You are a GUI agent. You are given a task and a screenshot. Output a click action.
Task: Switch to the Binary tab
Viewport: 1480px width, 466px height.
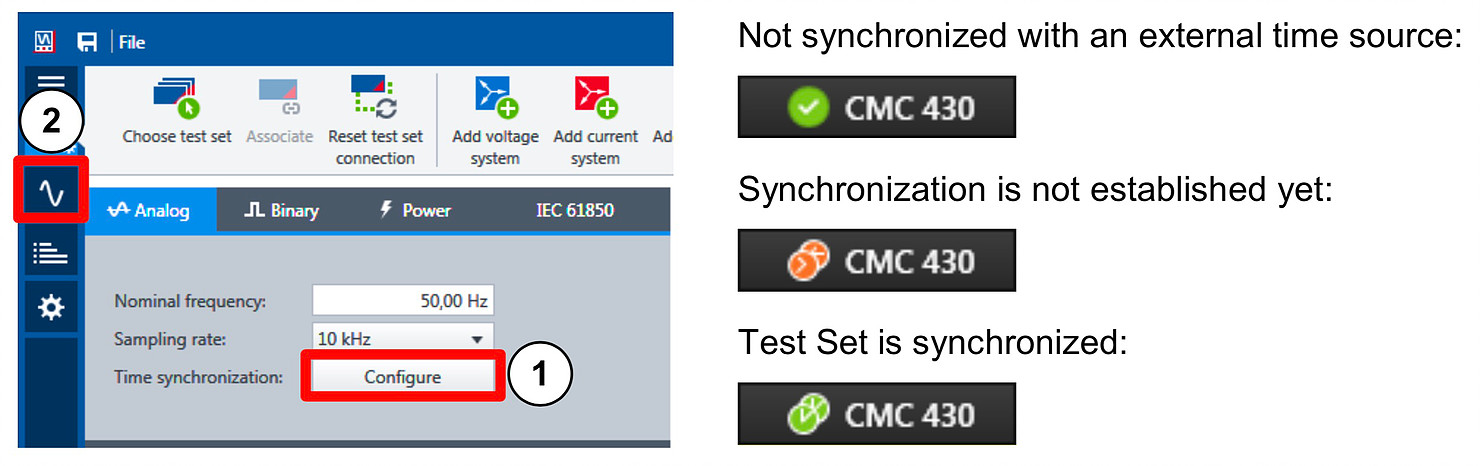coord(282,210)
